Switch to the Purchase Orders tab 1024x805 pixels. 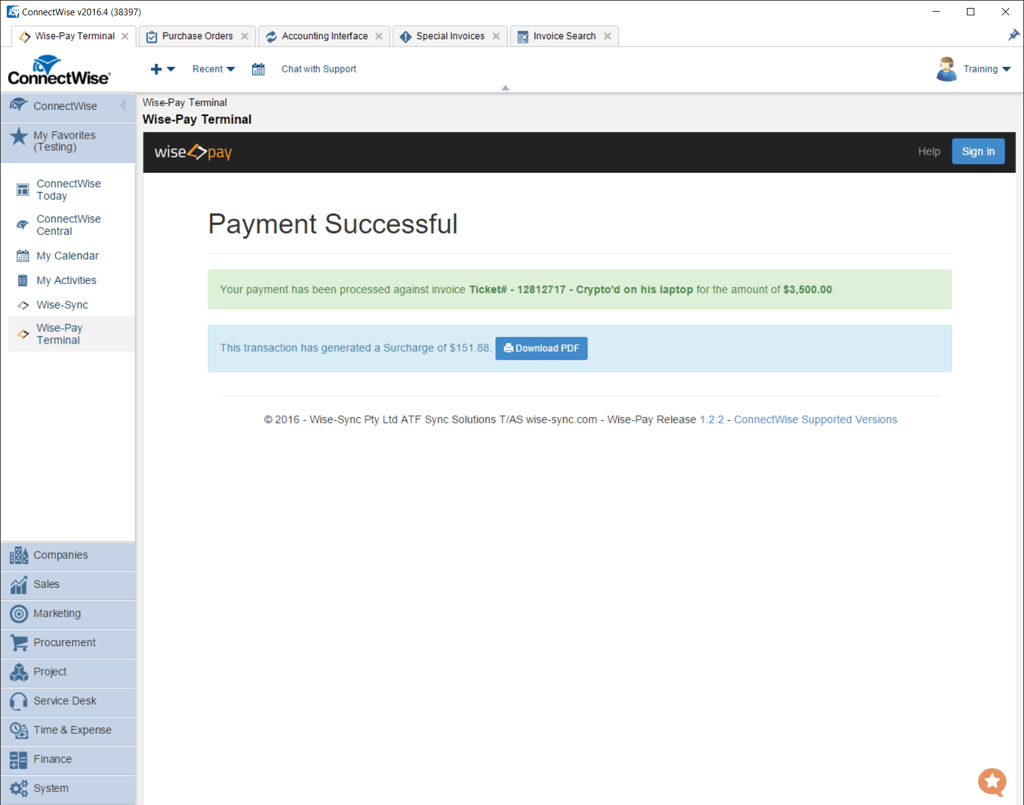point(197,37)
